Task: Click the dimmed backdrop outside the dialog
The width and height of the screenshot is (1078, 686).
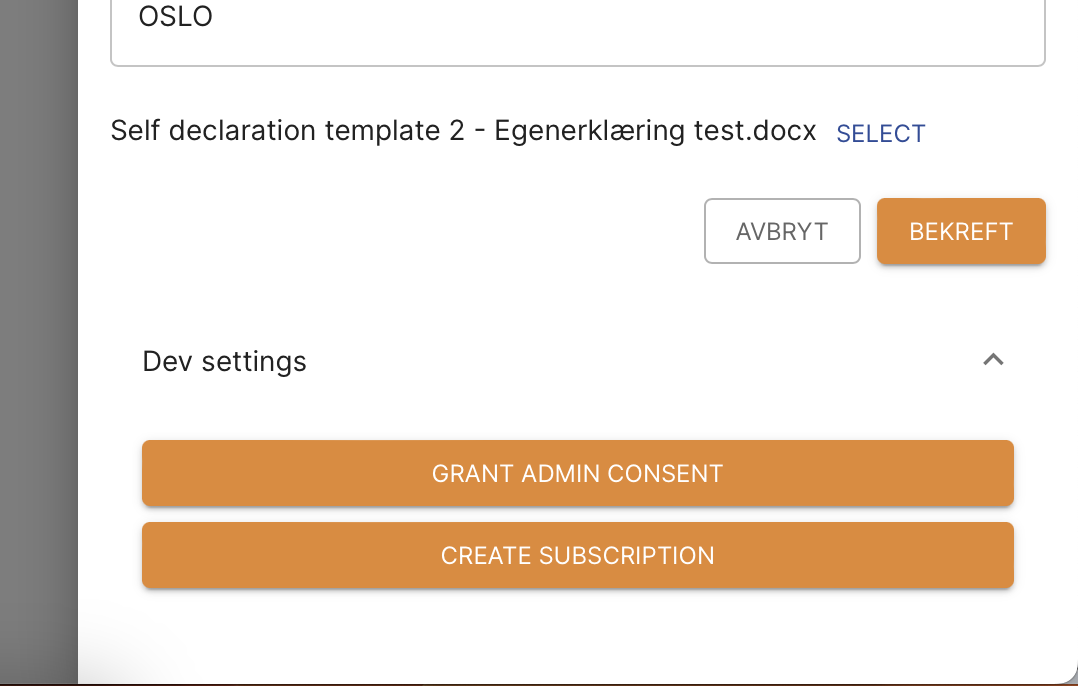Action: (38, 340)
